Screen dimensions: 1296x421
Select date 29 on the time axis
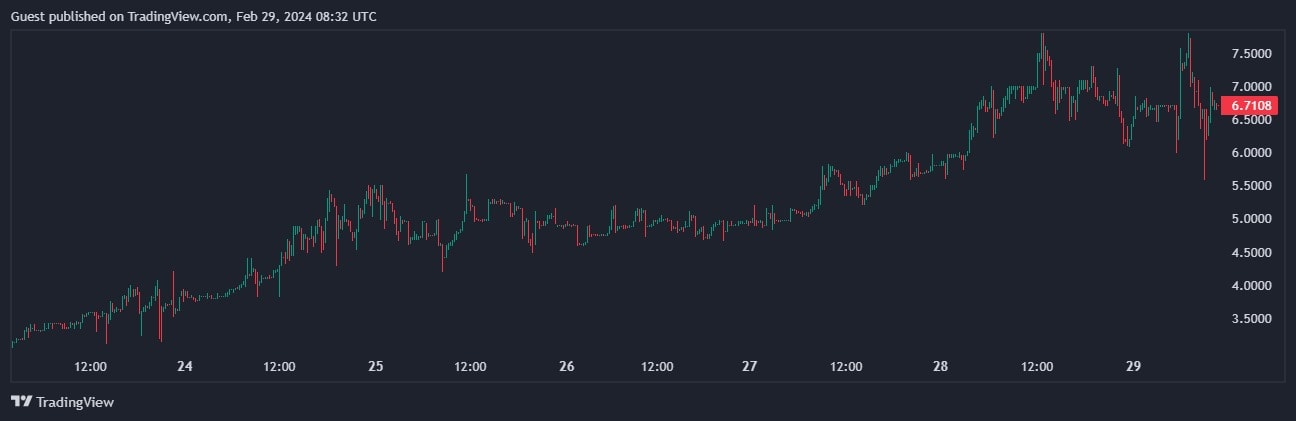pos(1133,367)
